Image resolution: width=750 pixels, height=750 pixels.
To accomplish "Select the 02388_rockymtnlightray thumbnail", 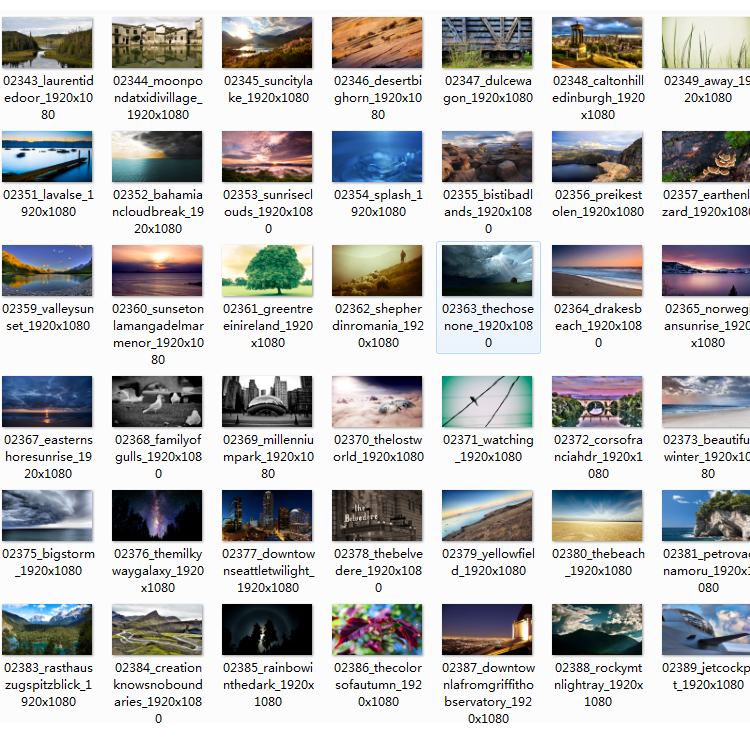I will (x=597, y=629).
